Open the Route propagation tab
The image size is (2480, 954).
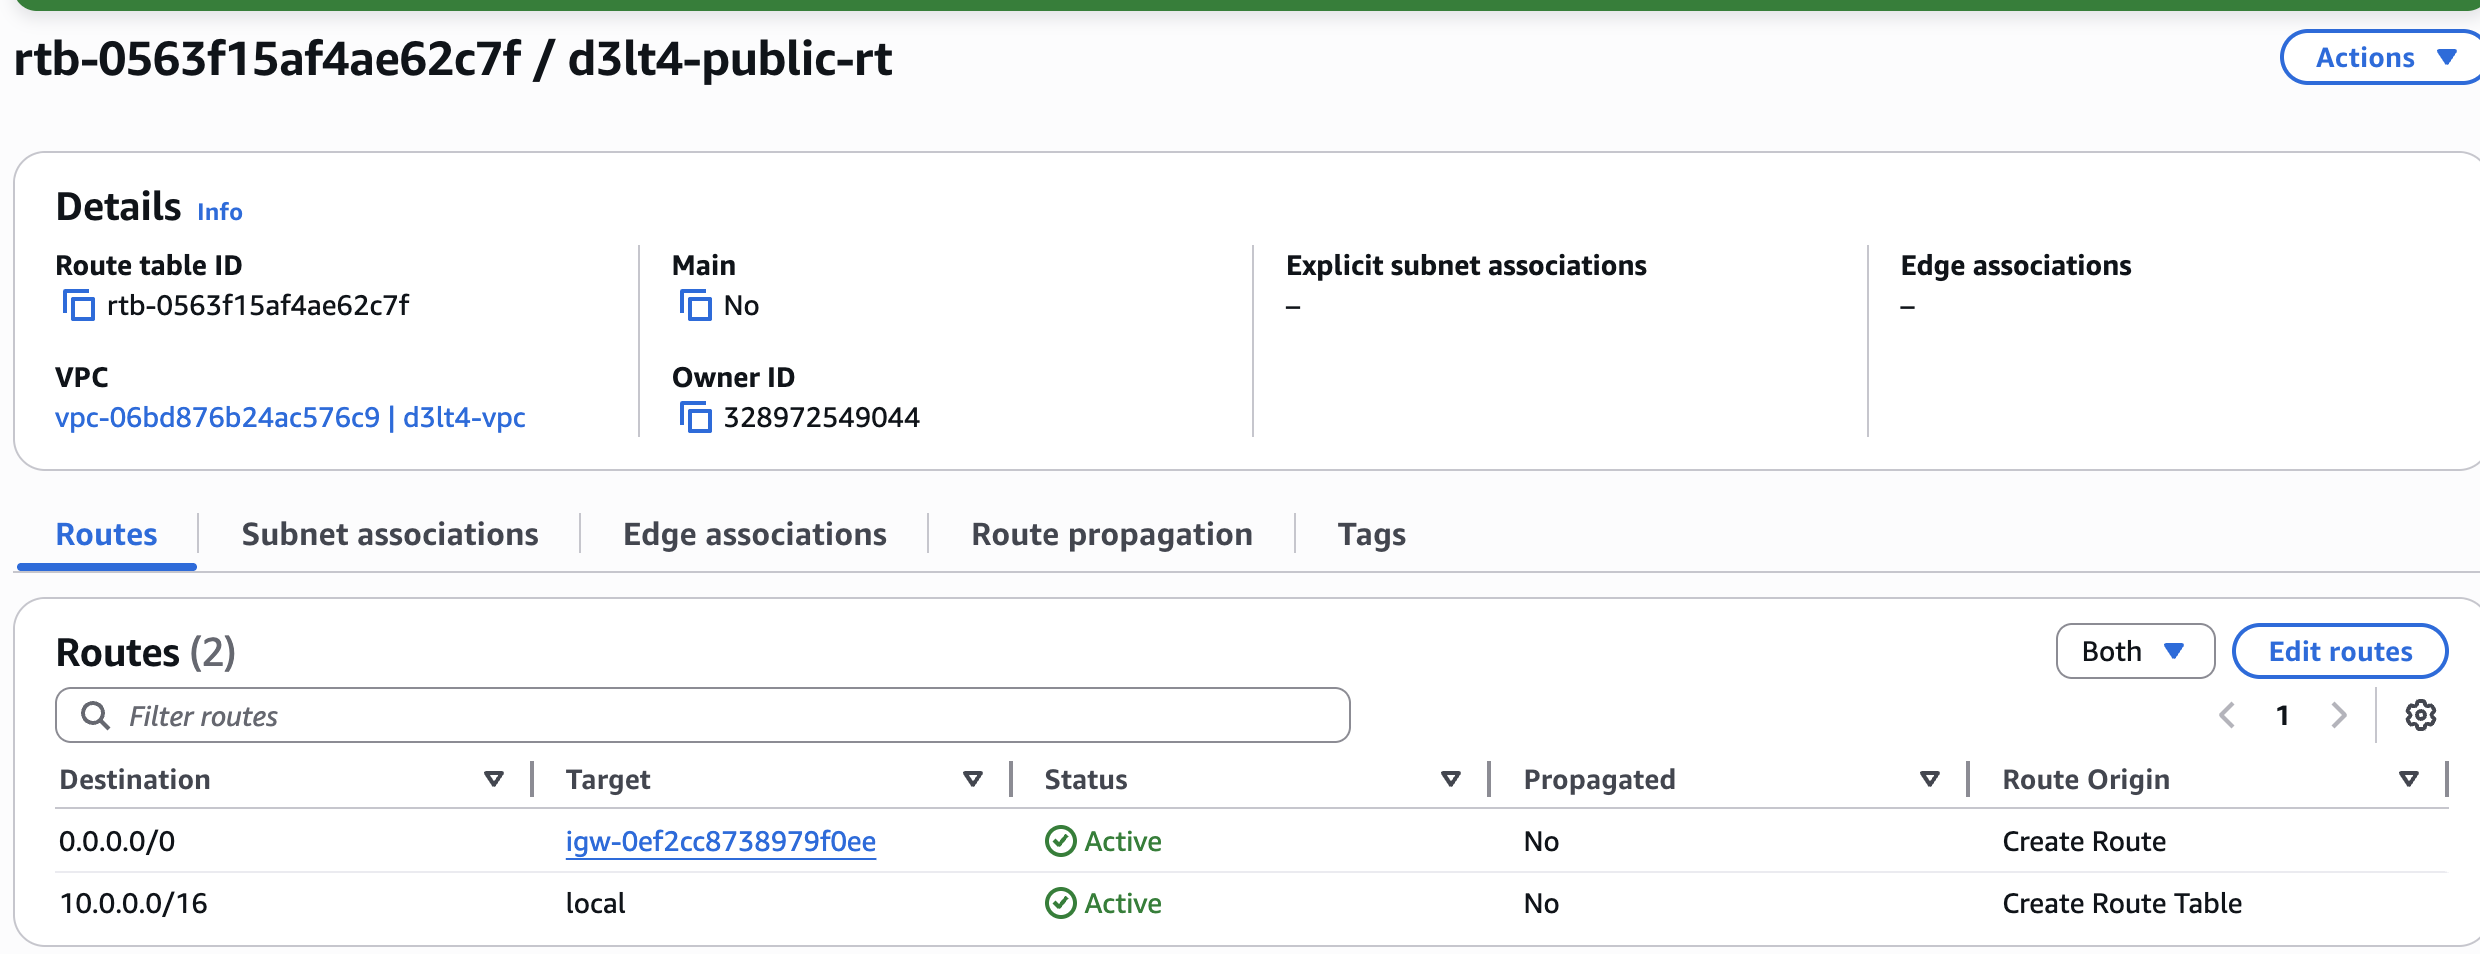coord(1111,534)
